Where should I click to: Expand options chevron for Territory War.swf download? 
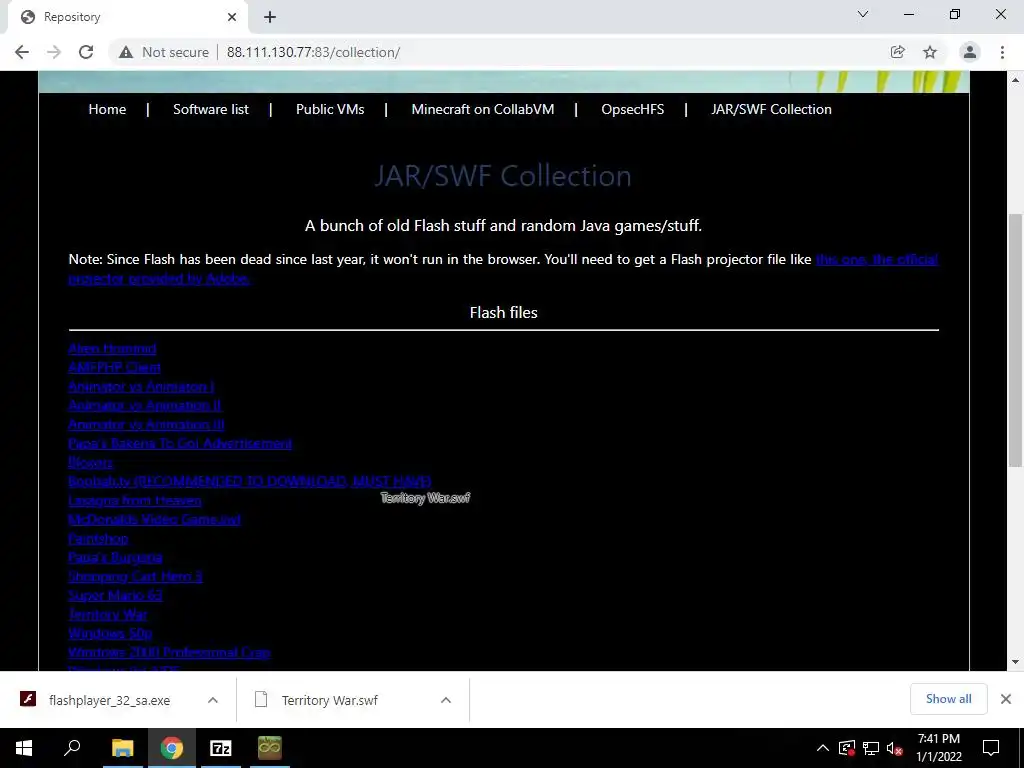[x=446, y=700]
